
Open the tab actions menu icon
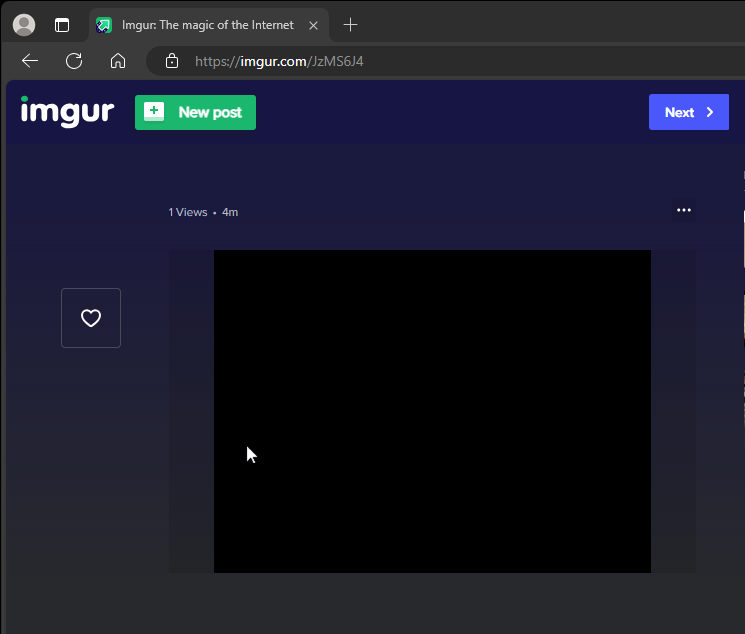click(62, 25)
